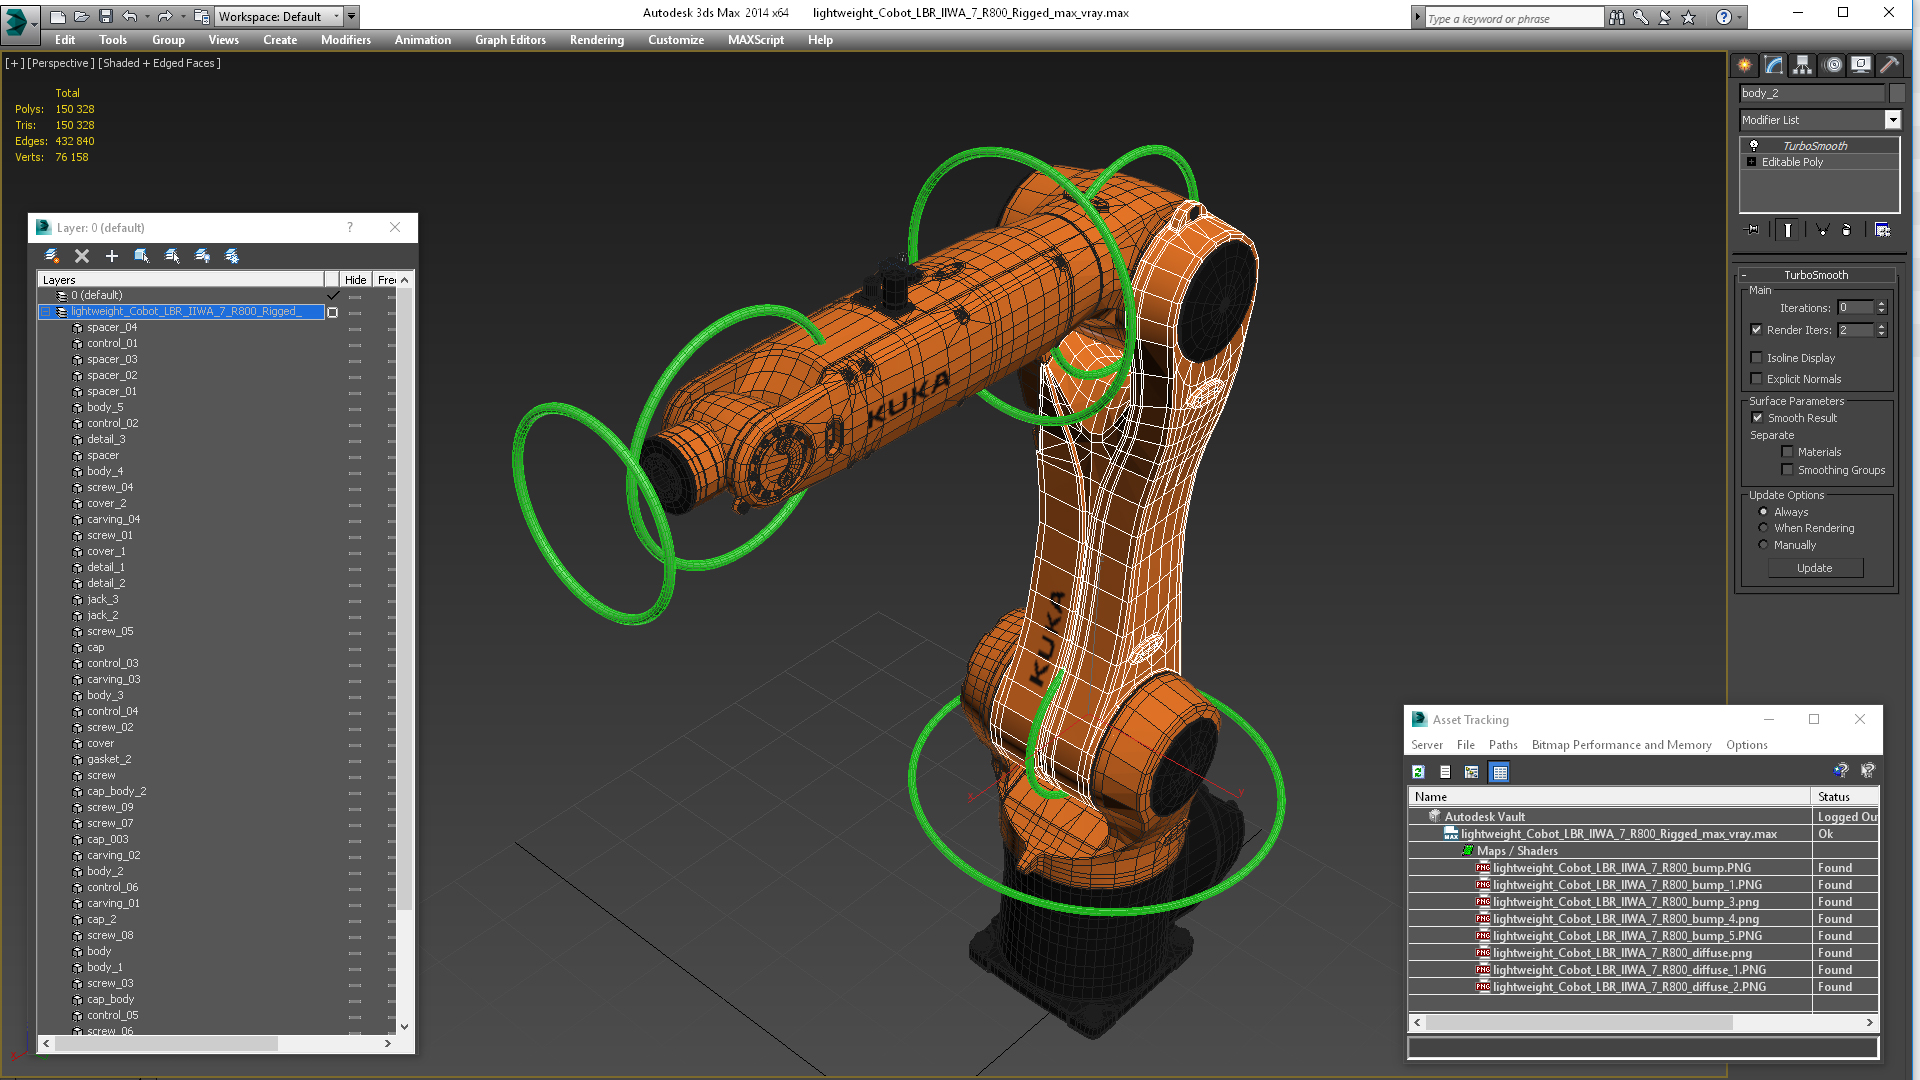Click the Update button
The width and height of the screenshot is (1920, 1080).
pos(1814,568)
